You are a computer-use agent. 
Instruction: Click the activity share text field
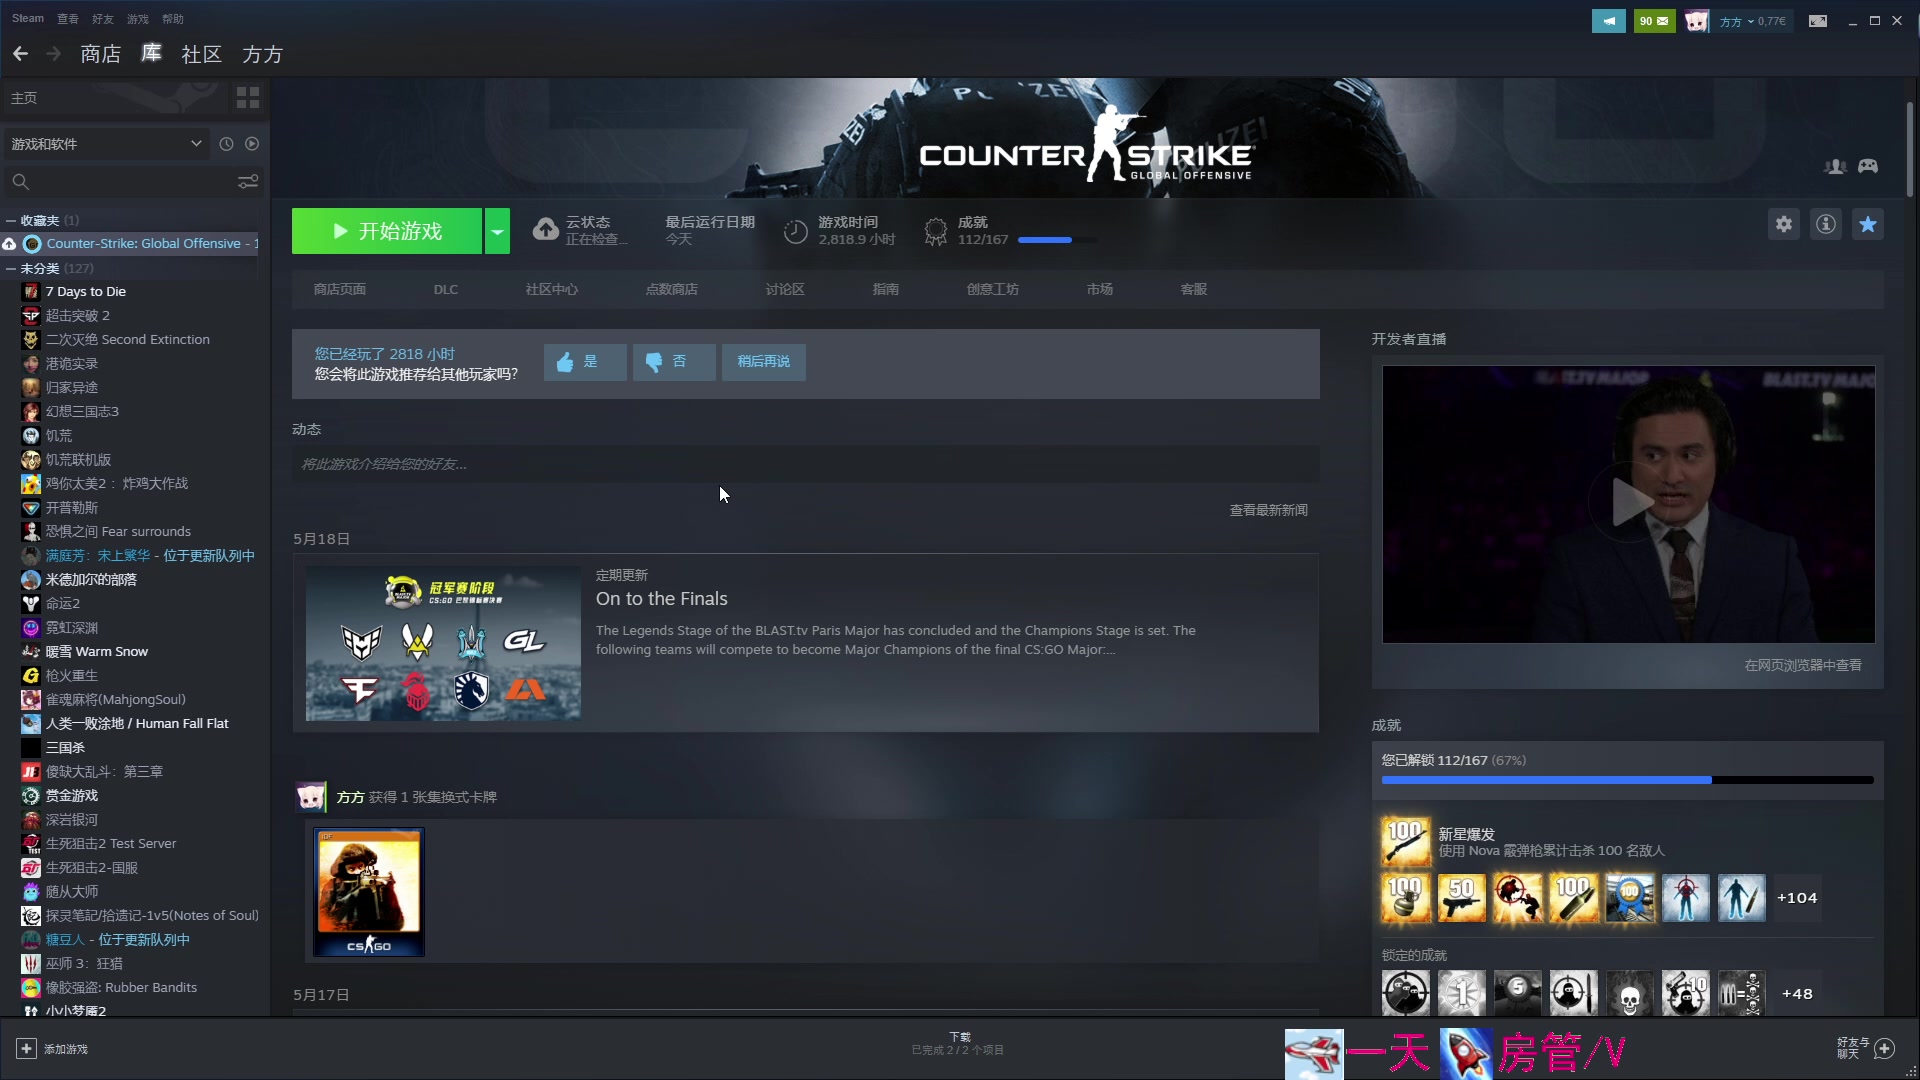pos(805,464)
